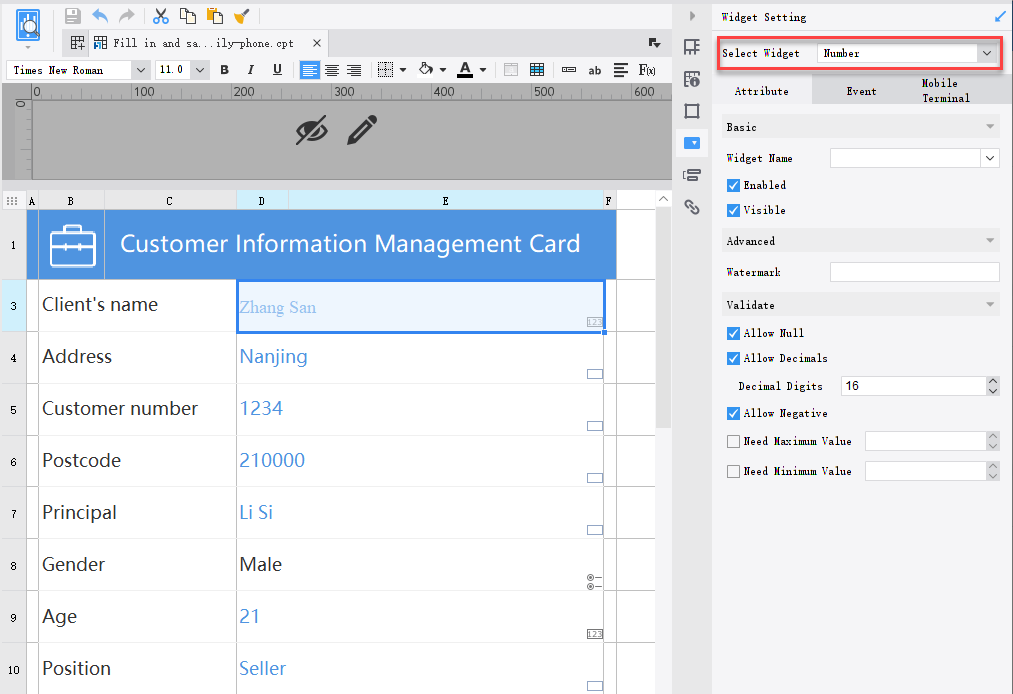
Task: Select the cell containing Nanjing
Action: click(421, 357)
